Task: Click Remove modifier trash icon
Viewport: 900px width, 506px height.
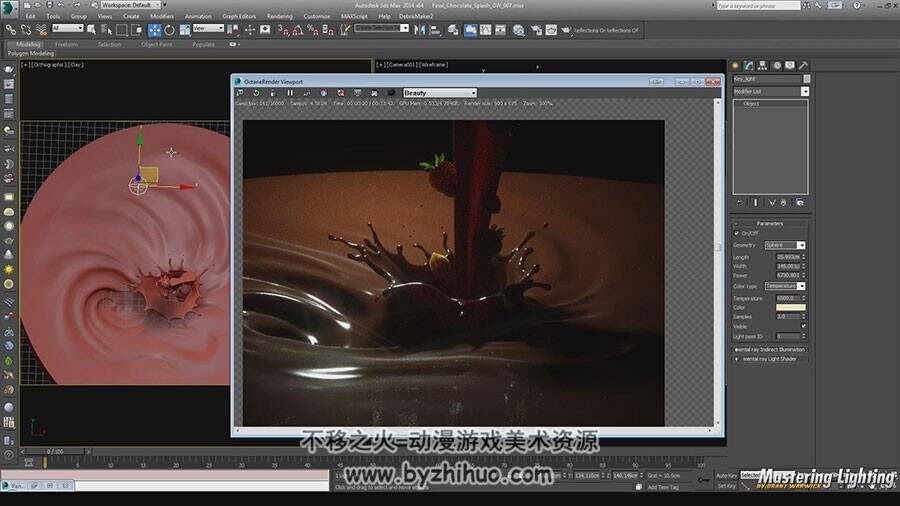Action: point(784,203)
